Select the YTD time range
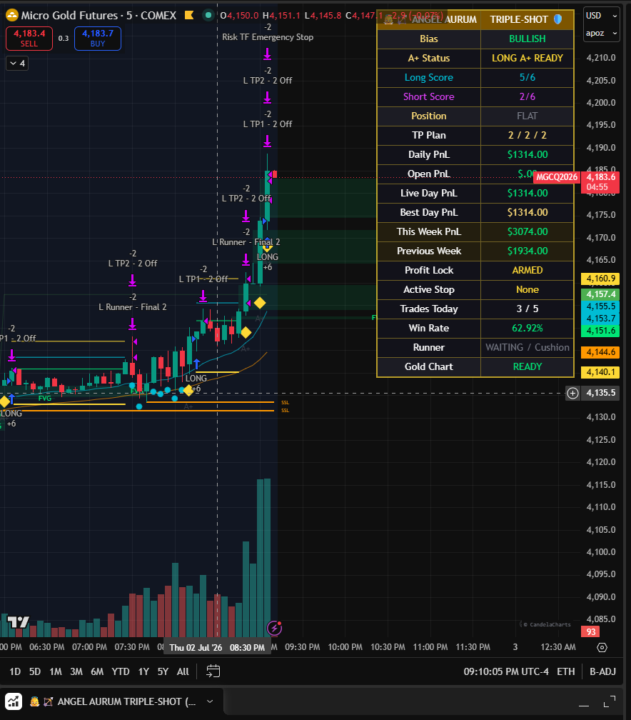This screenshot has width=631, height=720. click(x=120, y=671)
